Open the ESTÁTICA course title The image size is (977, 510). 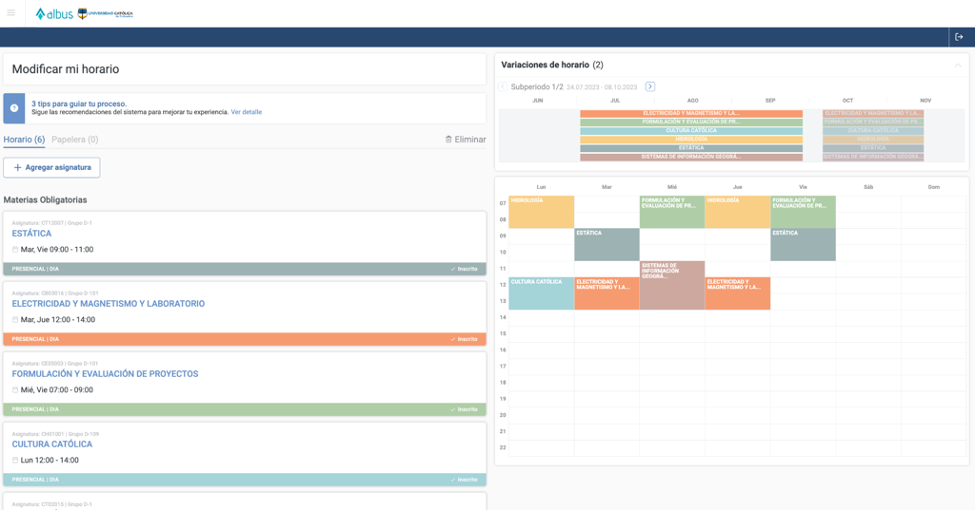(32, 234)
